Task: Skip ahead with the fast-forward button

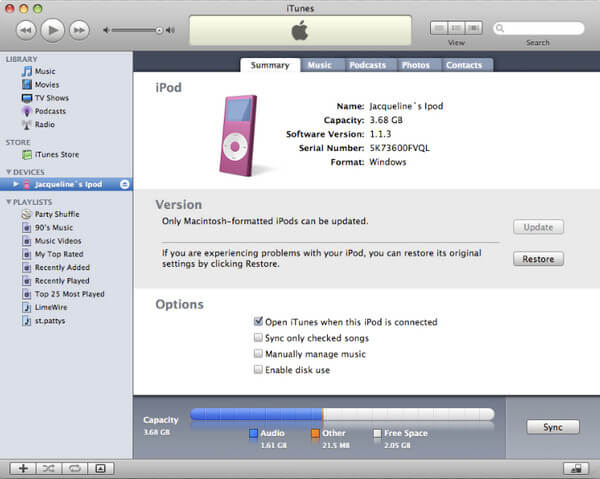Action: tap(79, 30)
